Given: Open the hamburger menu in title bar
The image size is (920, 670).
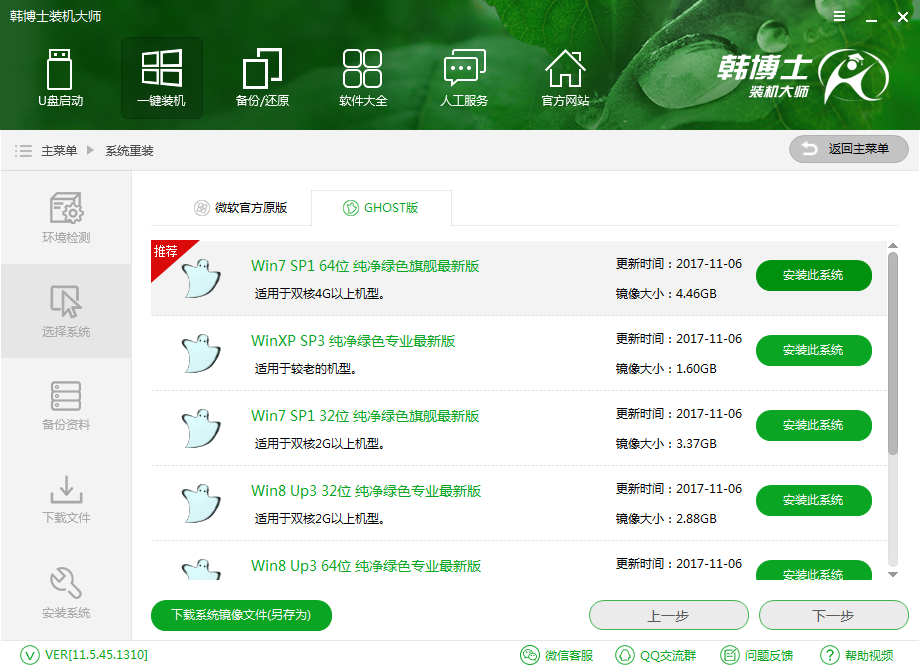Looking at the screenshot, I should pyautogui.click(x=839, y=16).
